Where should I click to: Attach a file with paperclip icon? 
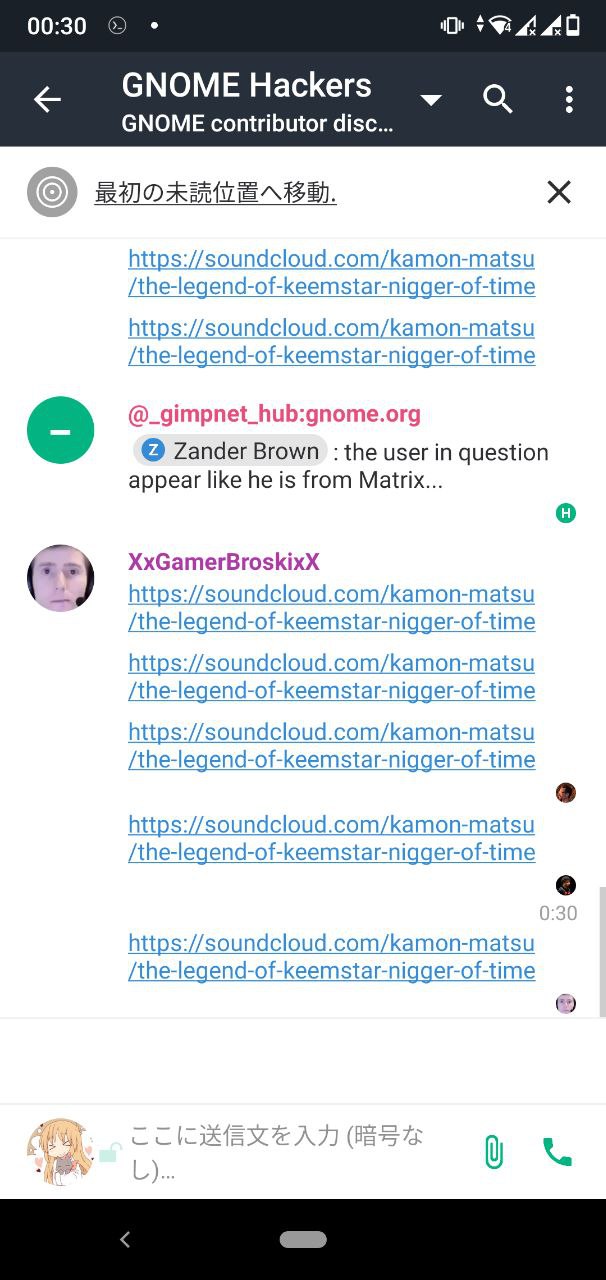coord(493,1152)
